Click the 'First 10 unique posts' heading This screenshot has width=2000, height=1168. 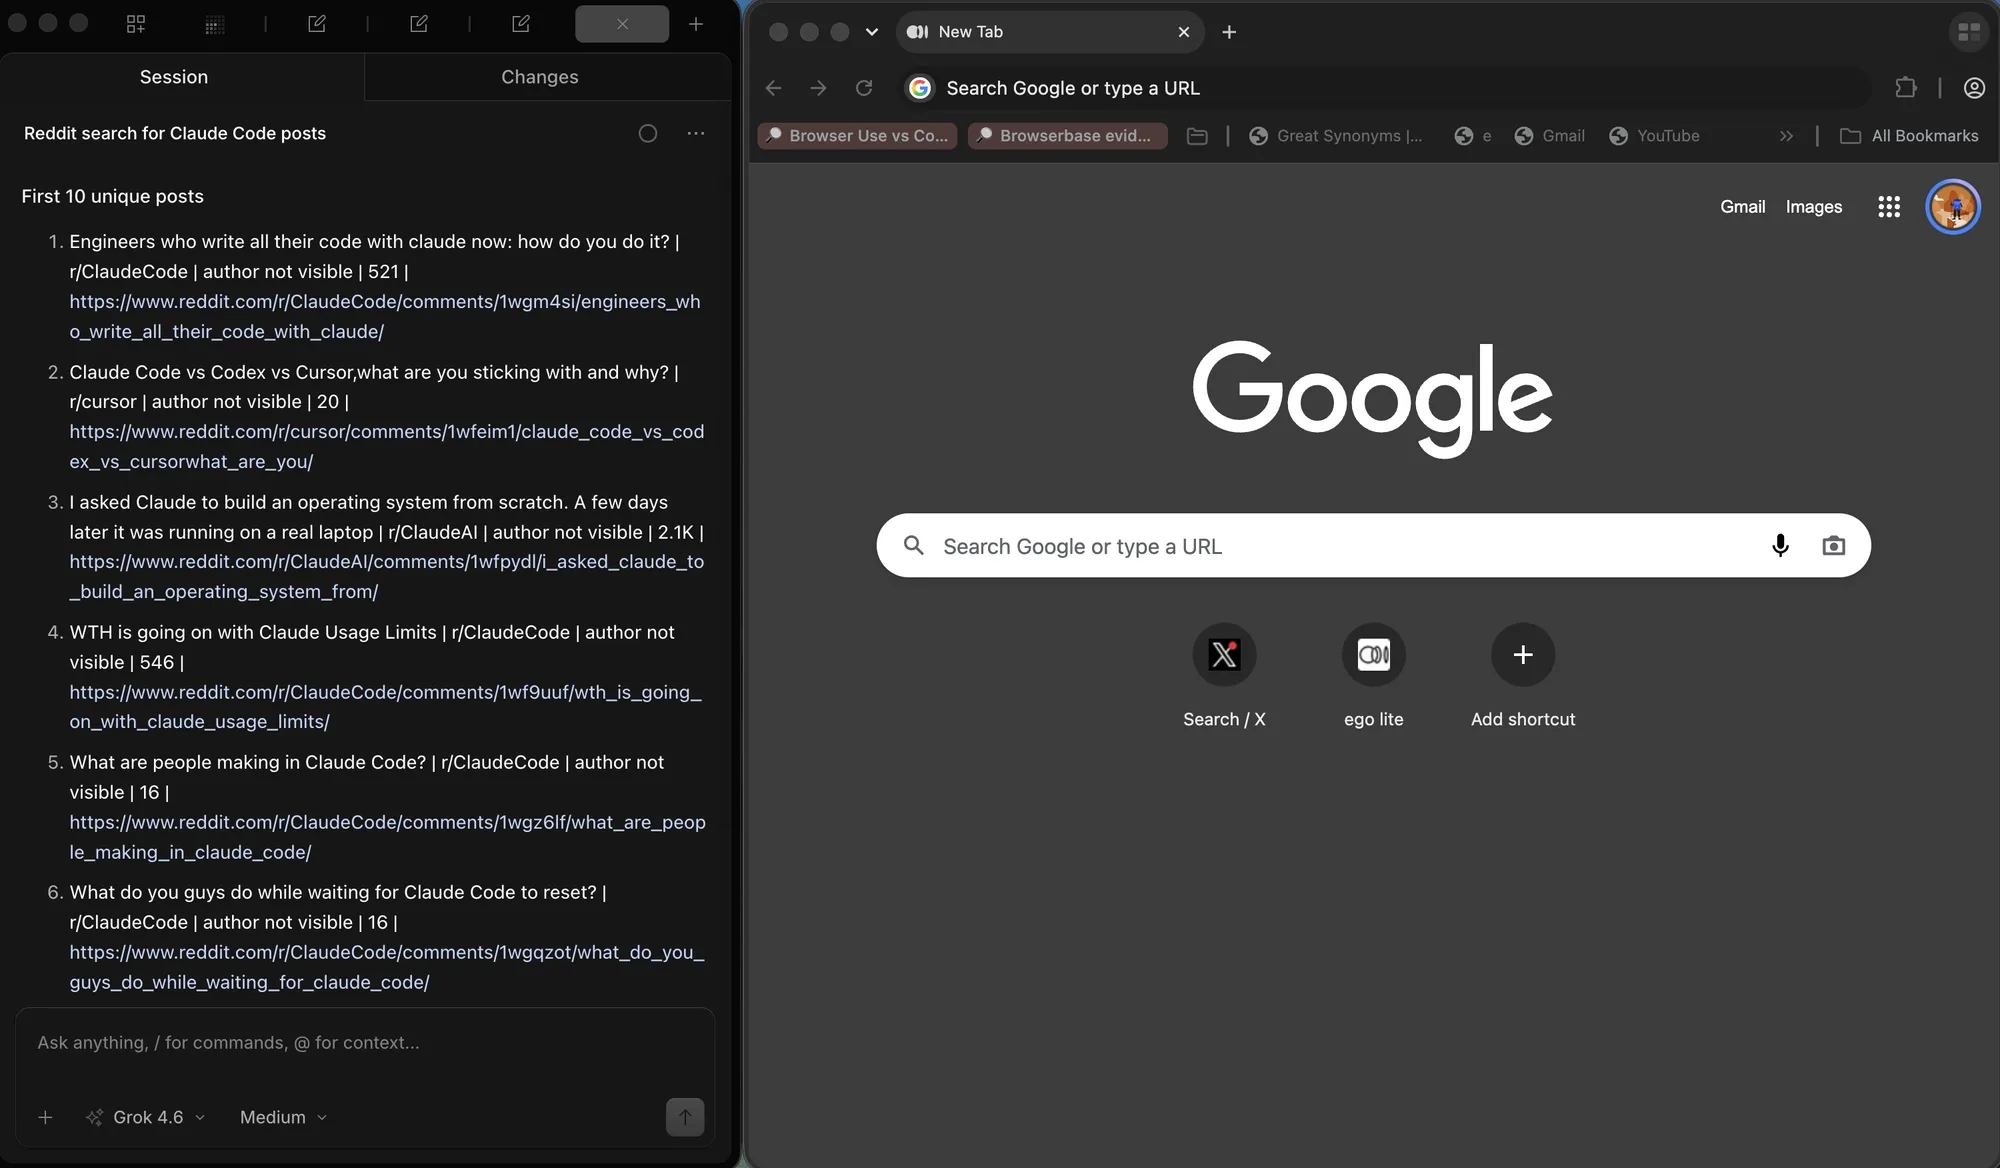pyautogui.click(x=113, y=196)
